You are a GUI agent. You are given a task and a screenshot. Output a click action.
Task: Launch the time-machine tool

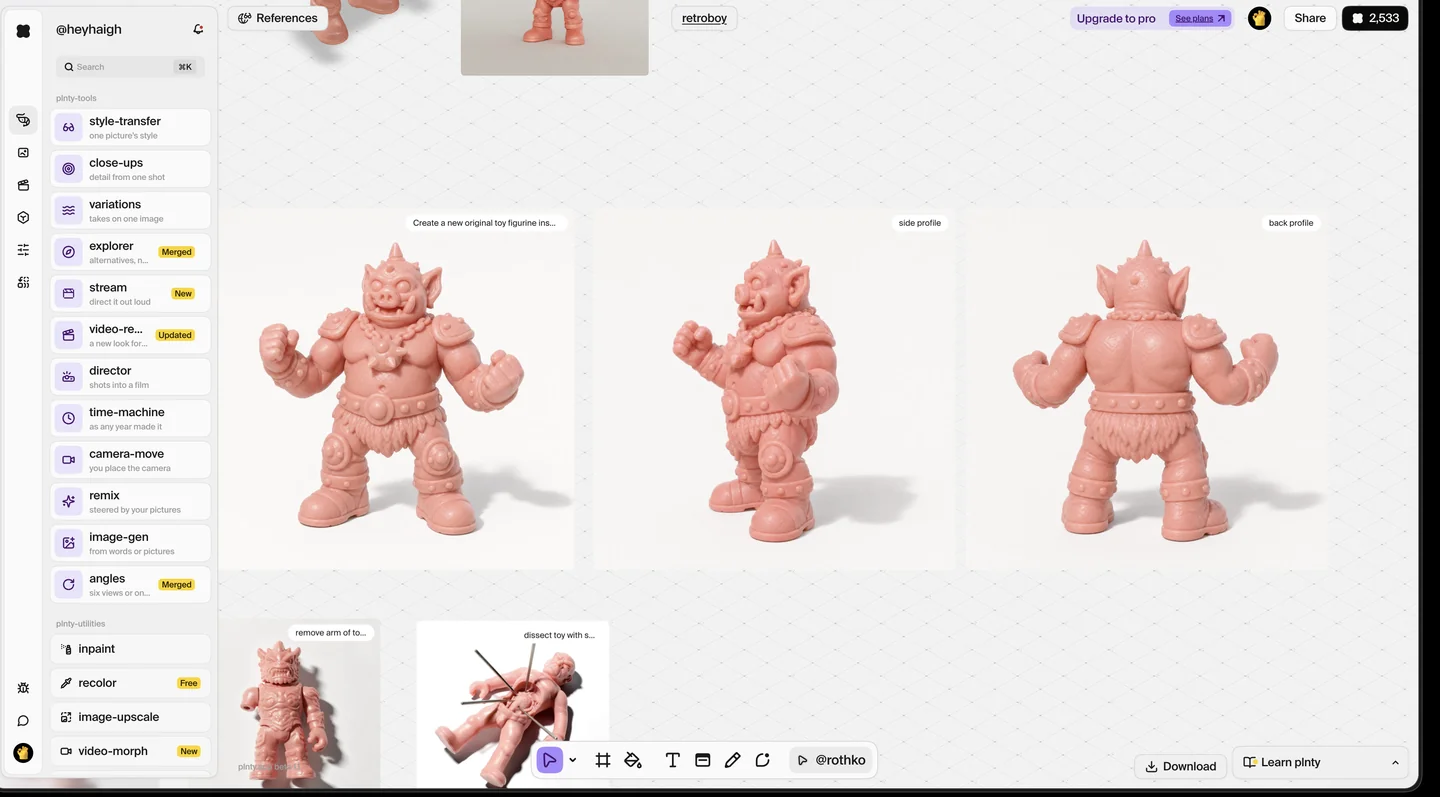click(x=131, y=418)
